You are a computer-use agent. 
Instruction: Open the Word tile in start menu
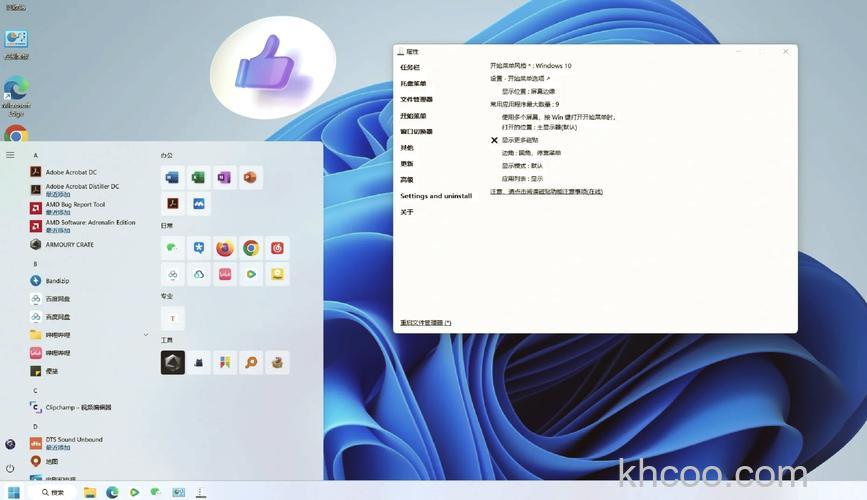[x=173, y=178]
